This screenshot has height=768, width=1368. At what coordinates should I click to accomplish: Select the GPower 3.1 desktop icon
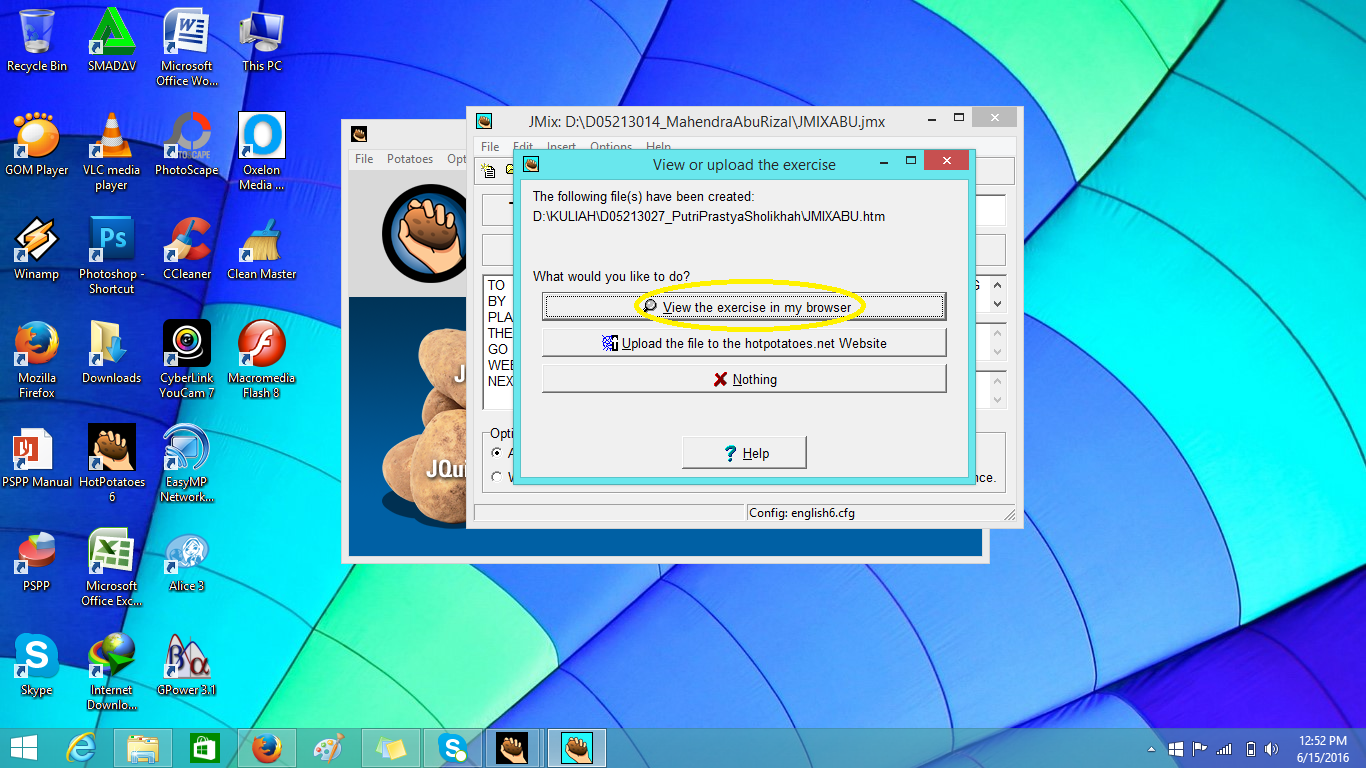pos(186,666)
